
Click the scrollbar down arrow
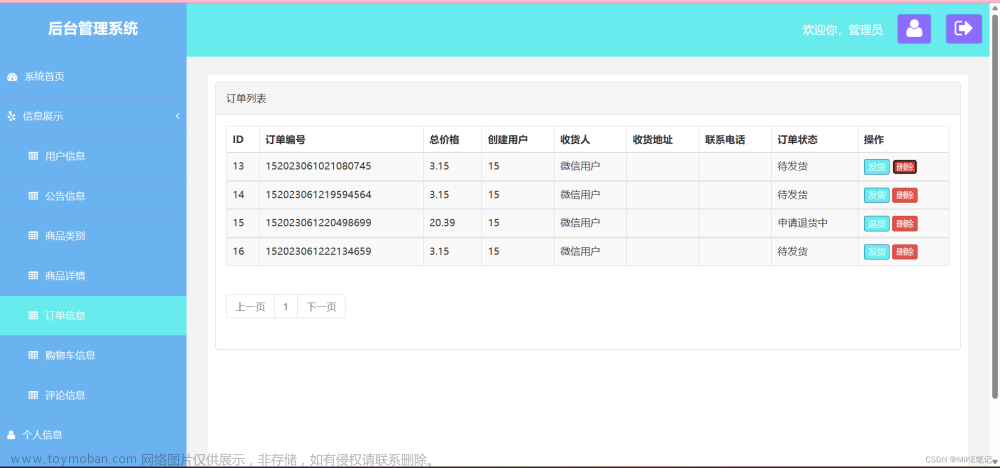pyautogui.click(x=995, y=460)
